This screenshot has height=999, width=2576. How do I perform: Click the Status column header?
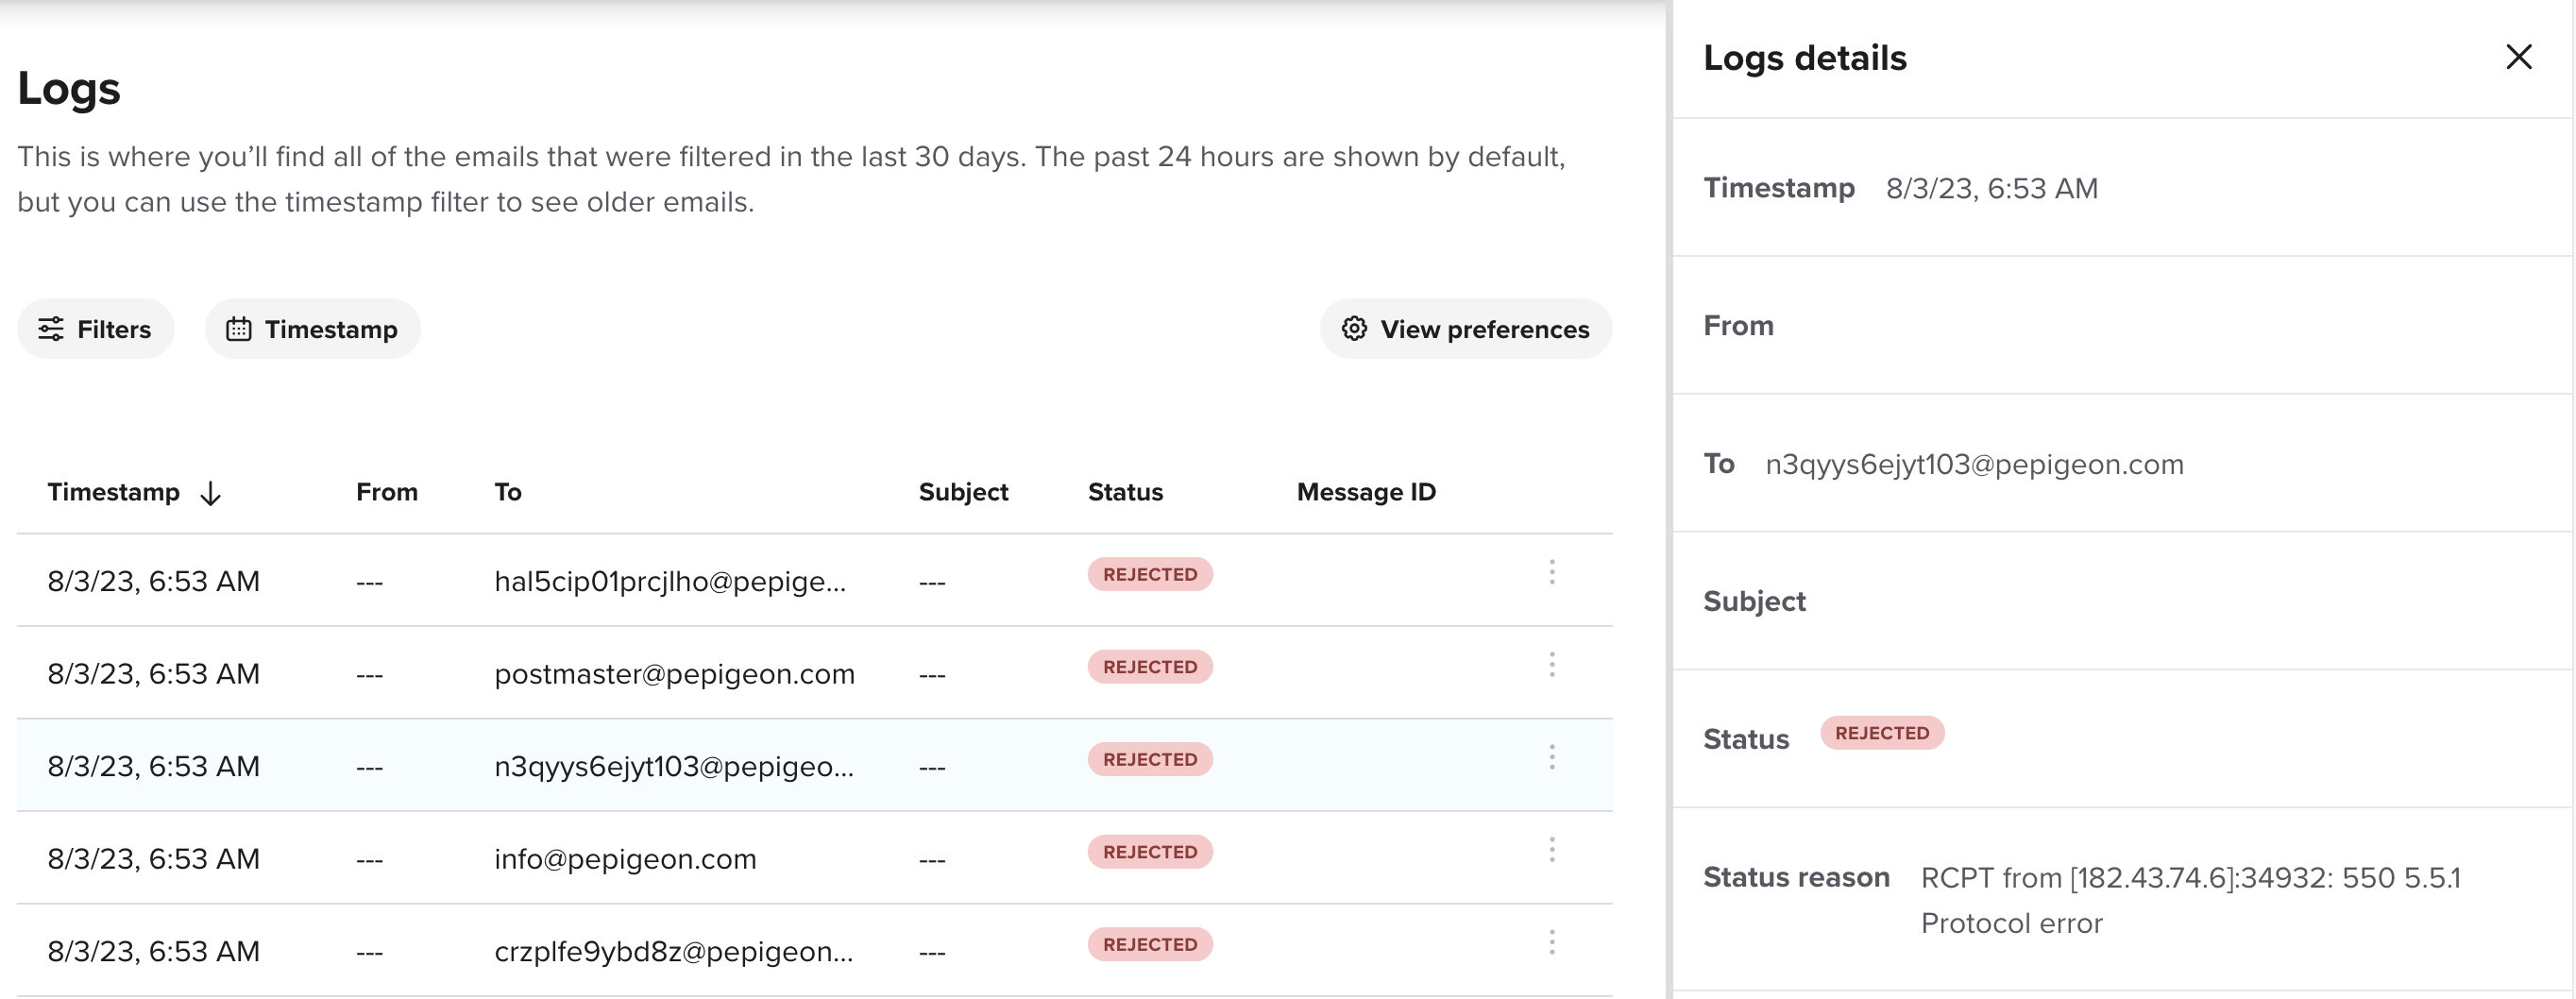click(1125, 492)
